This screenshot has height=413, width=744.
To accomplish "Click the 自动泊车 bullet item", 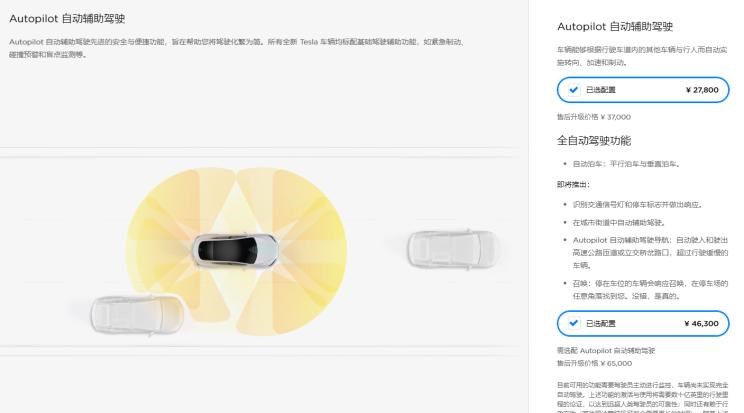I will click(x=627, y=164).
